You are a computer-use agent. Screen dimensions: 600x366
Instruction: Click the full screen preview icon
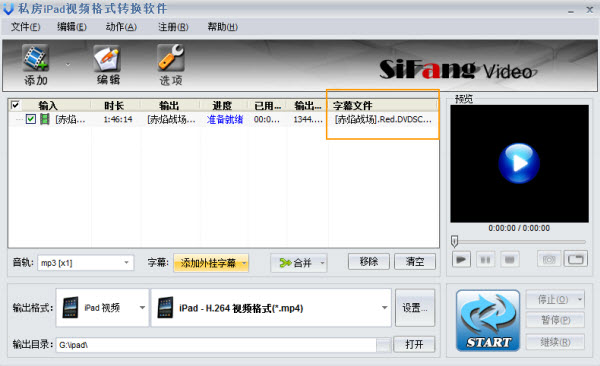[576, 259]
